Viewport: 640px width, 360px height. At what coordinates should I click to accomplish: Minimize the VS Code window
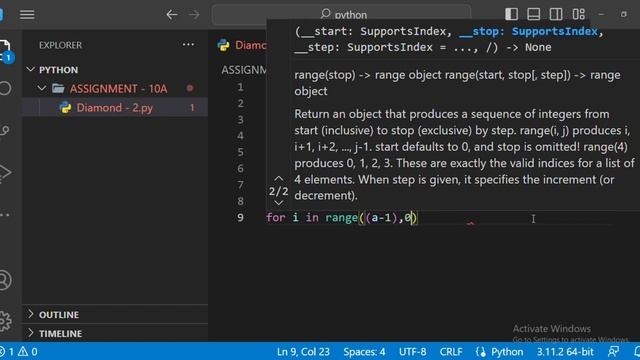pos(601,14)
